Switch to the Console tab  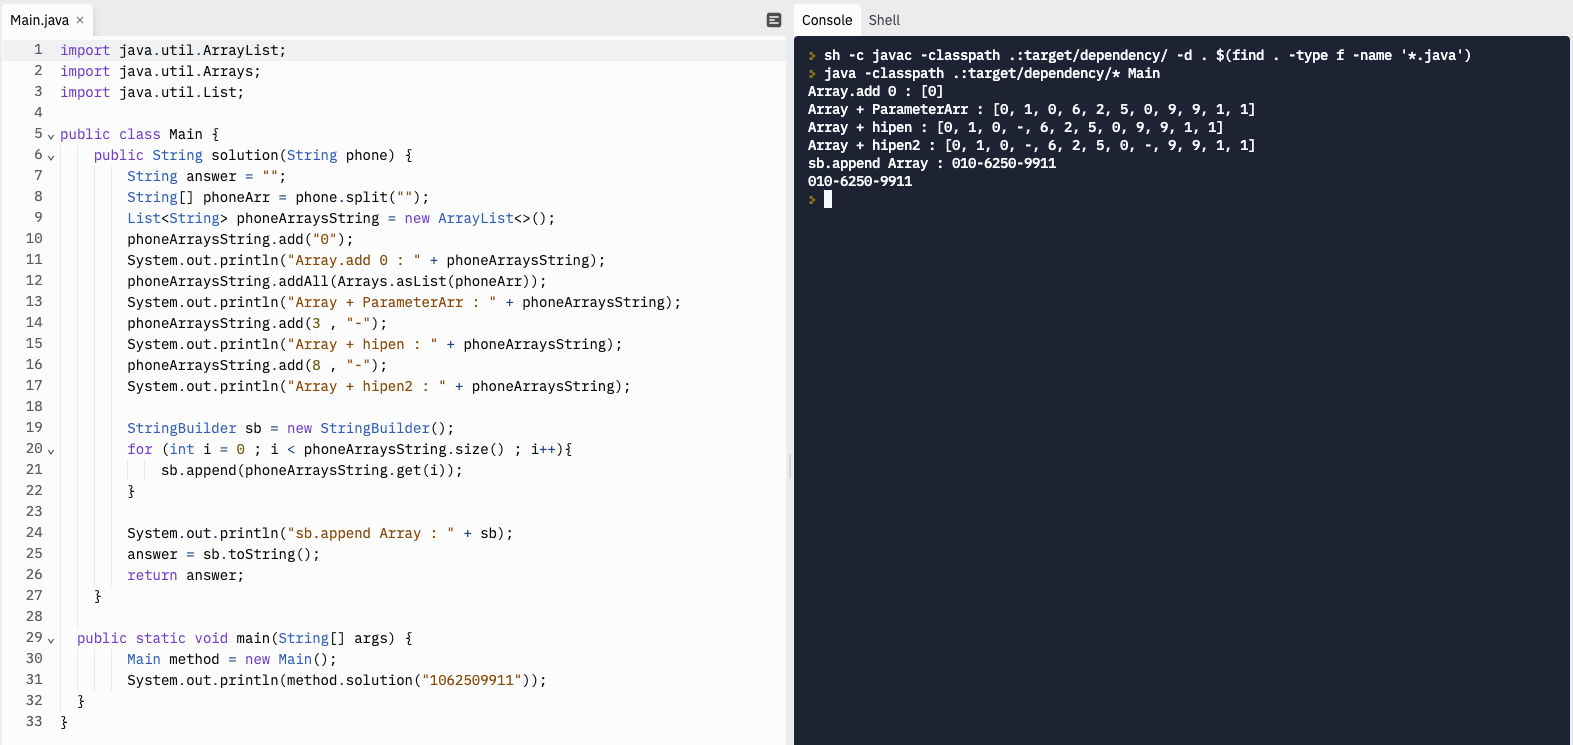tap(827, 20)
